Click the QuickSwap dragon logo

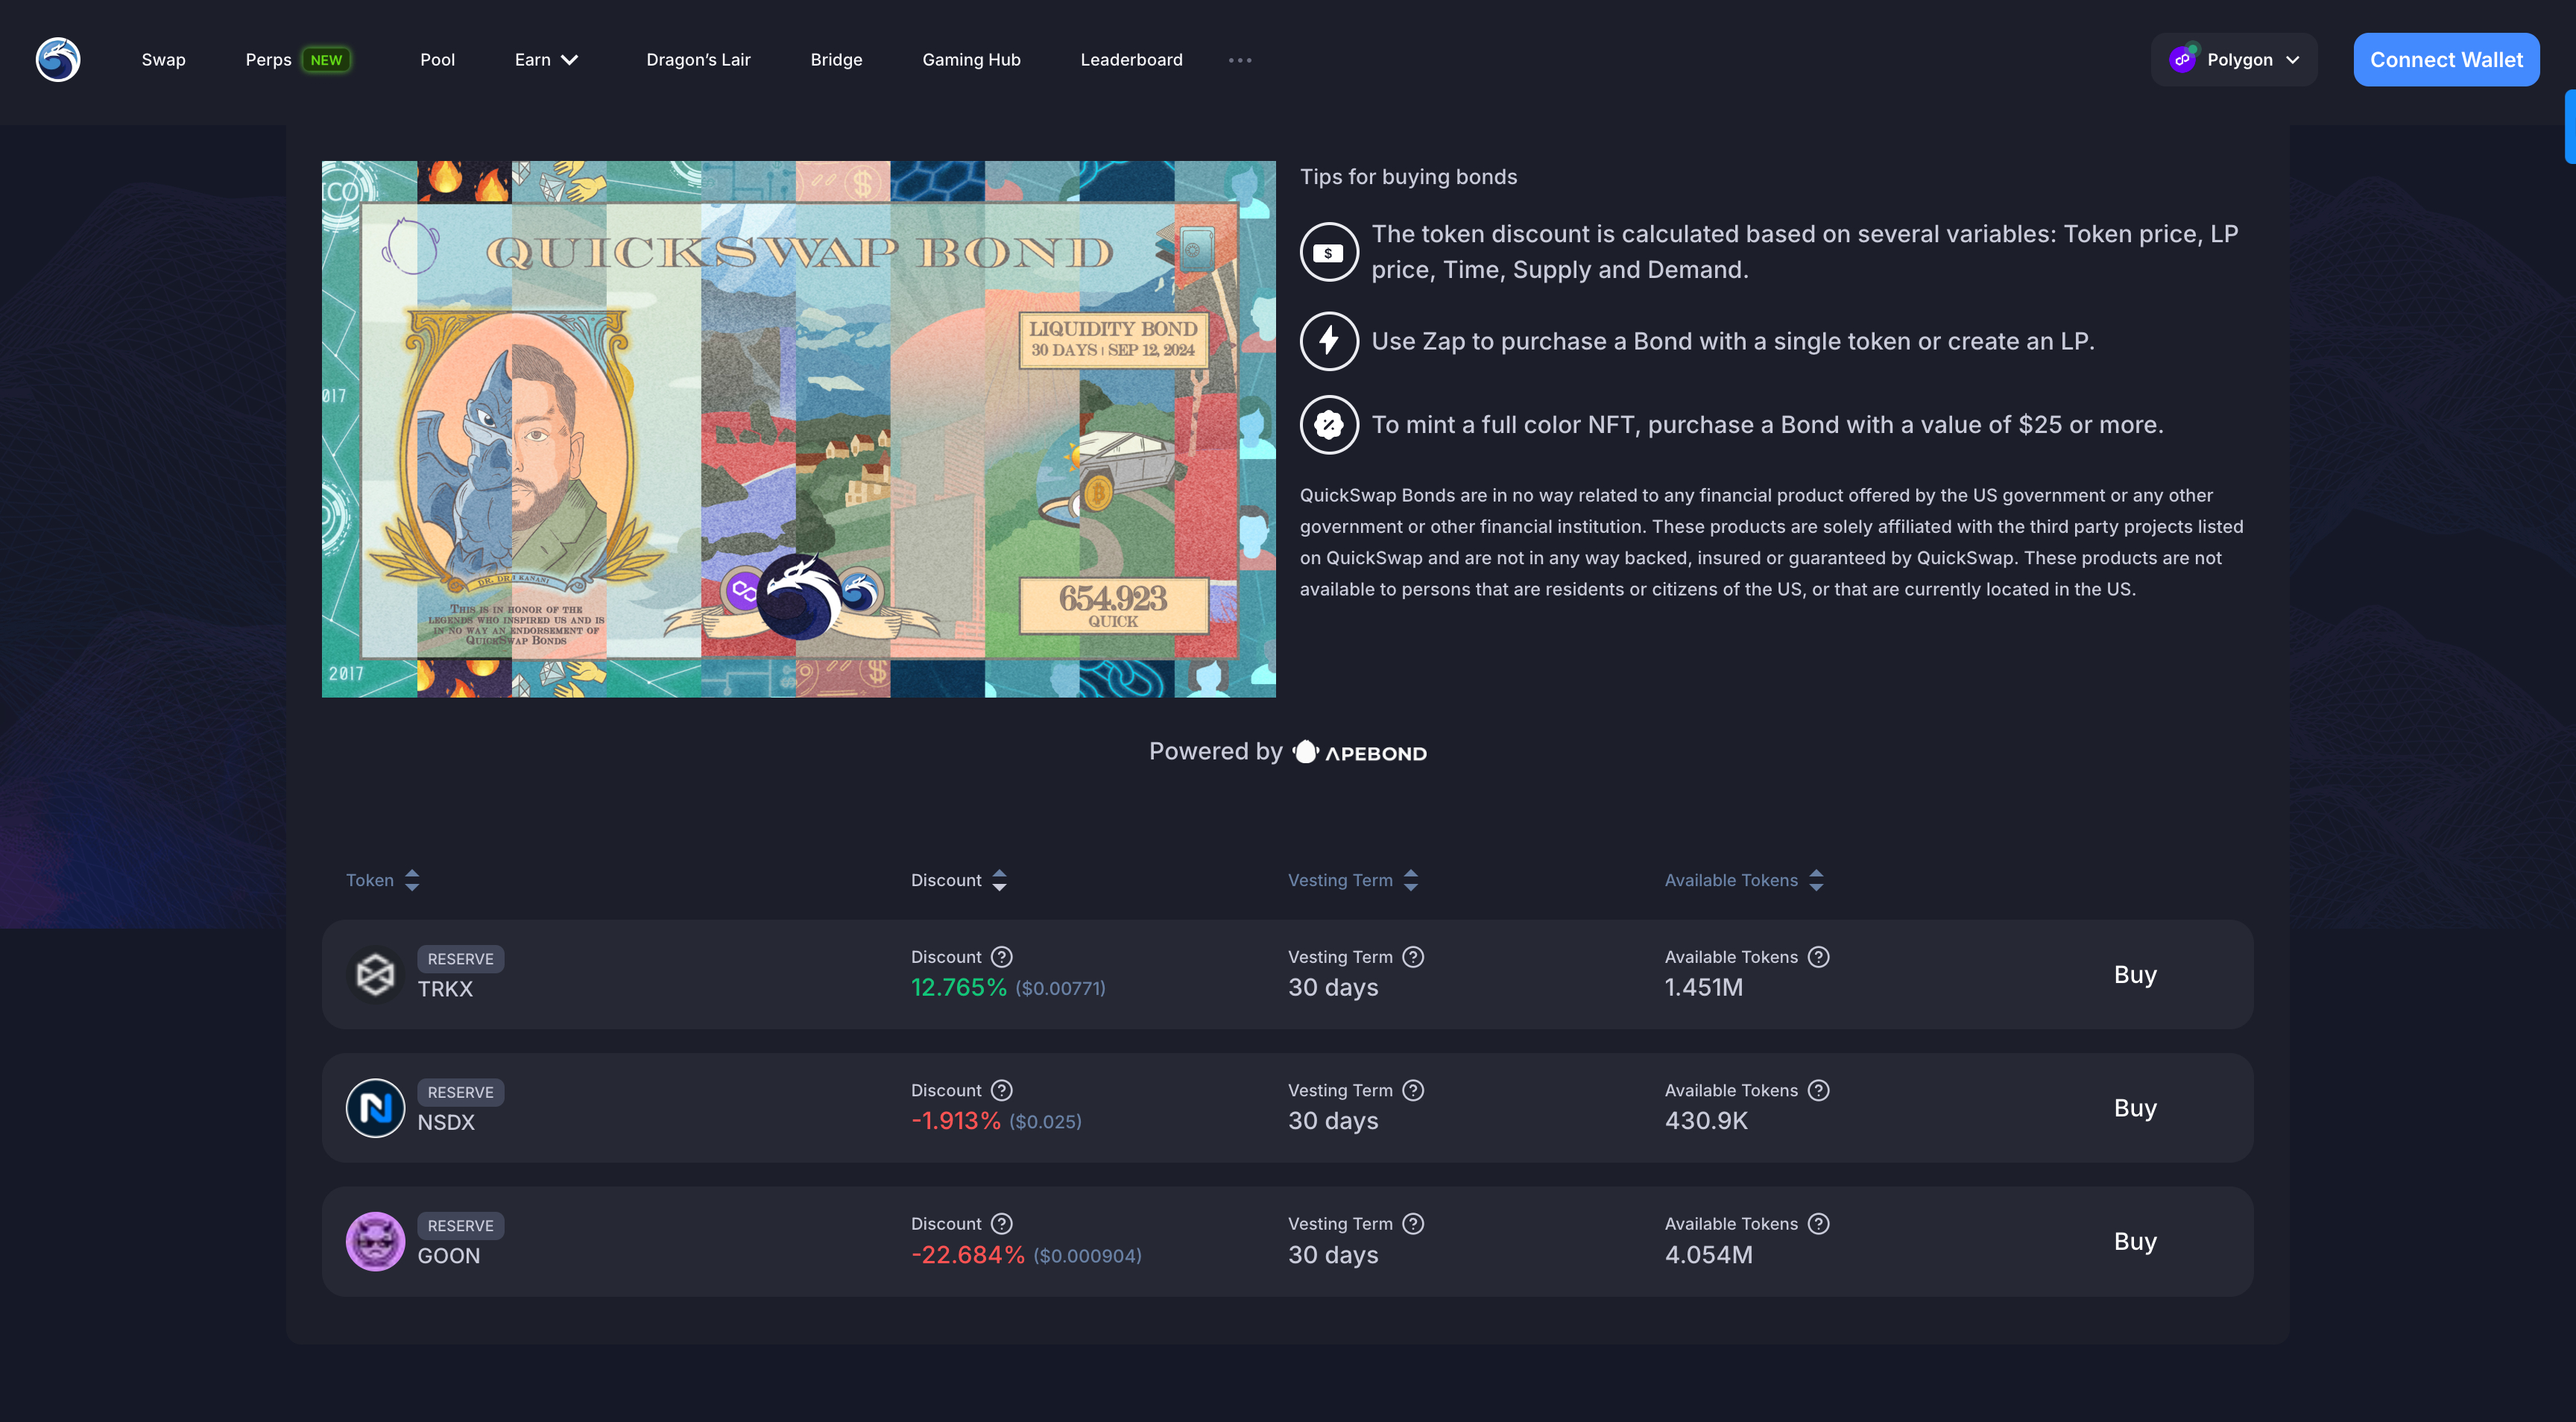click(x=58, y=60)
